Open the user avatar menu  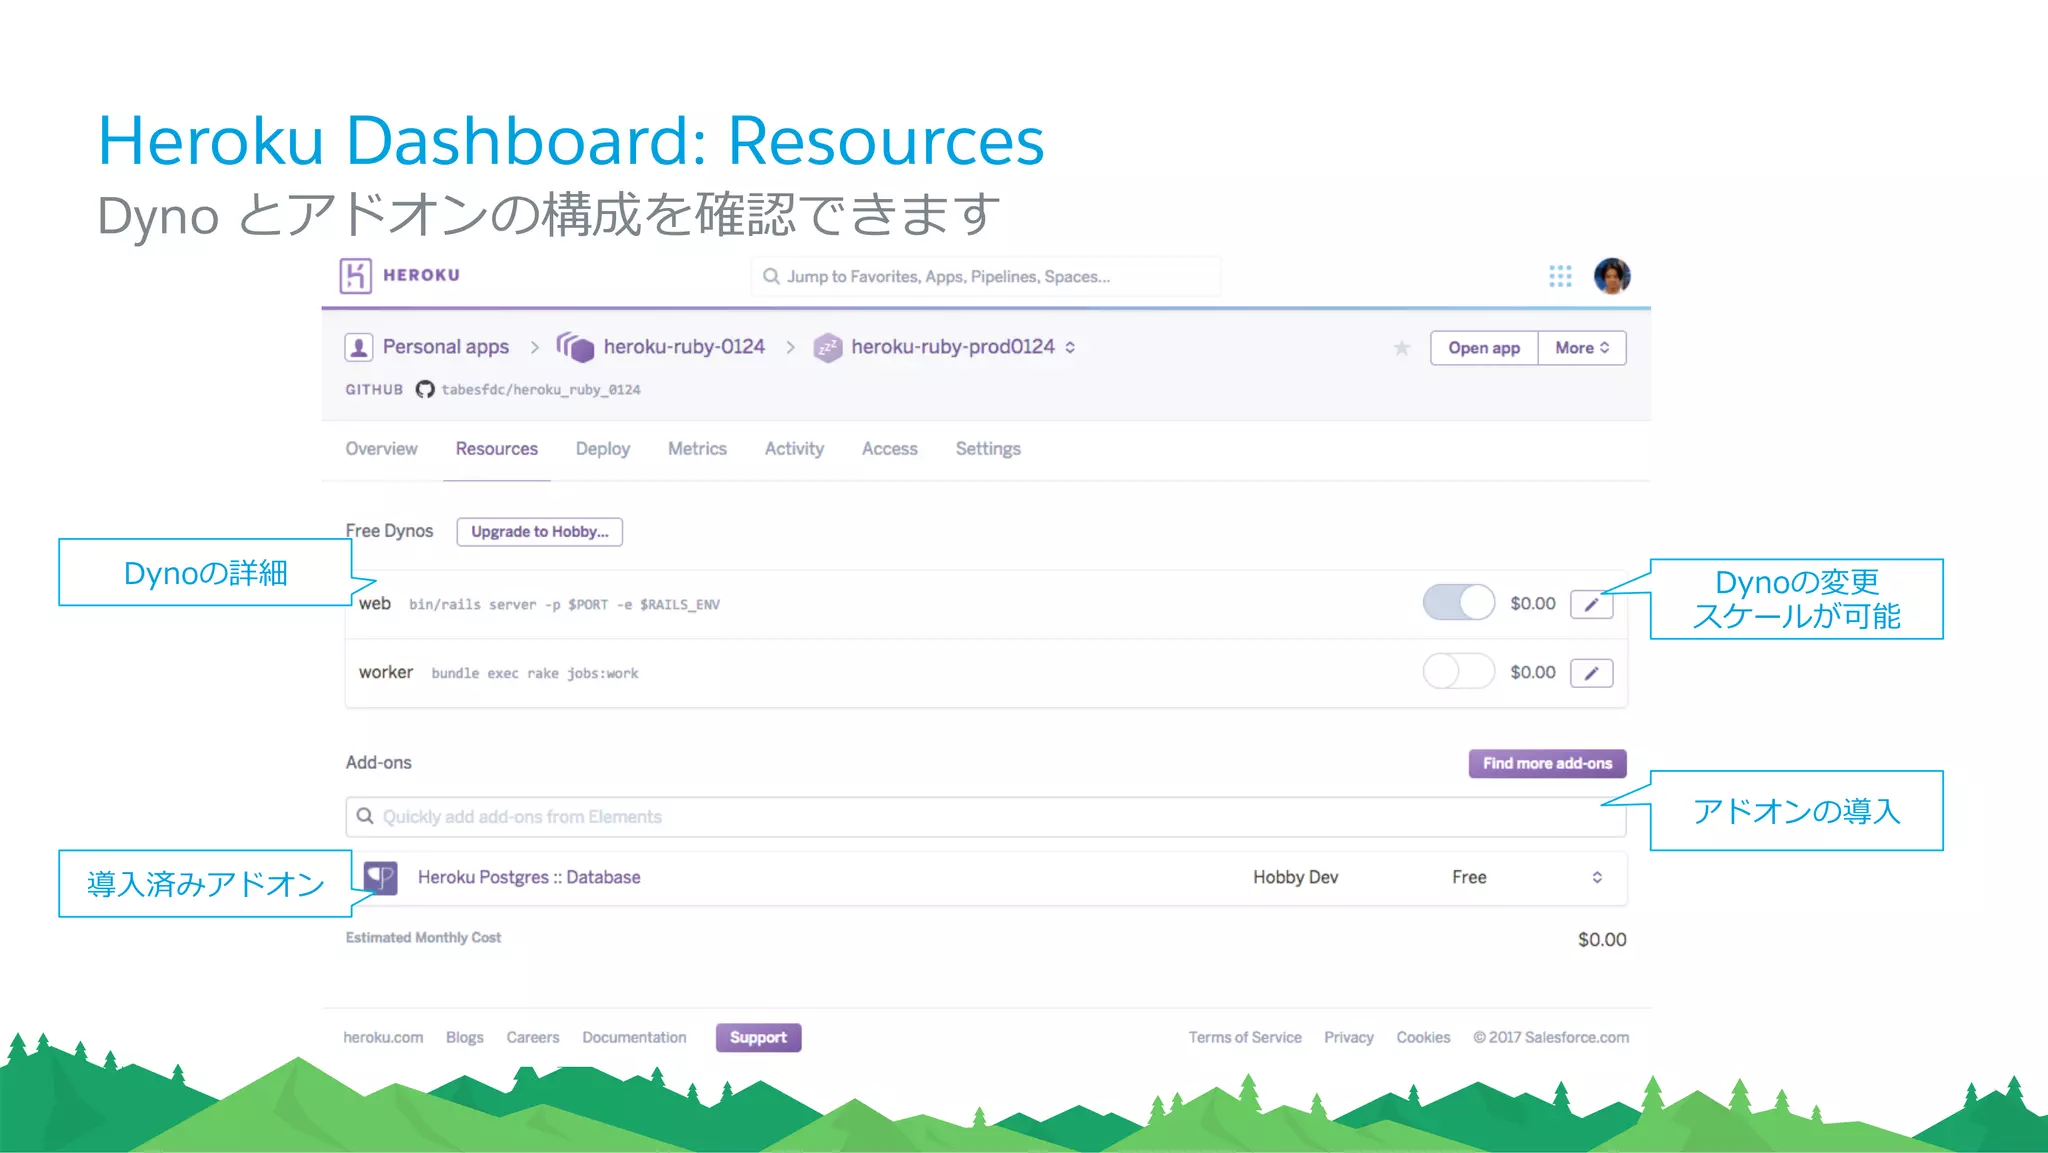pyautogui.click(x=1612, y=276)
